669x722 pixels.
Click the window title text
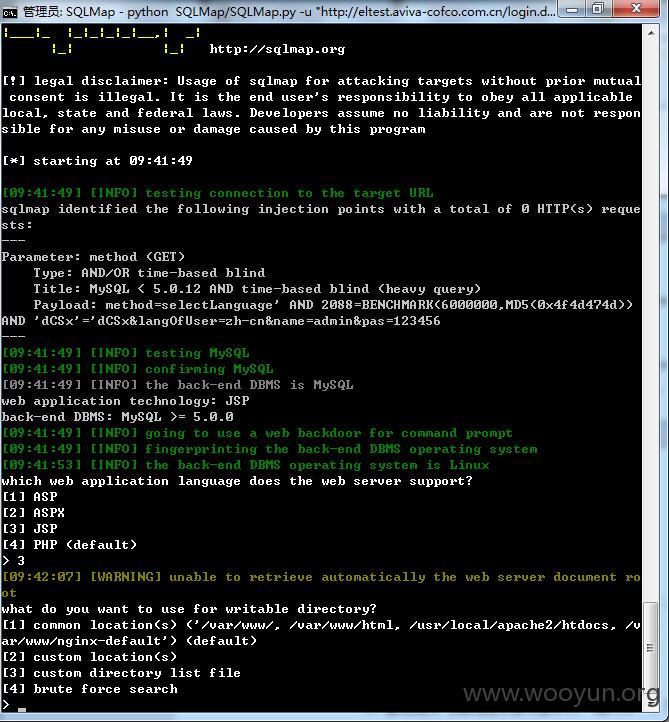[289, 12]
